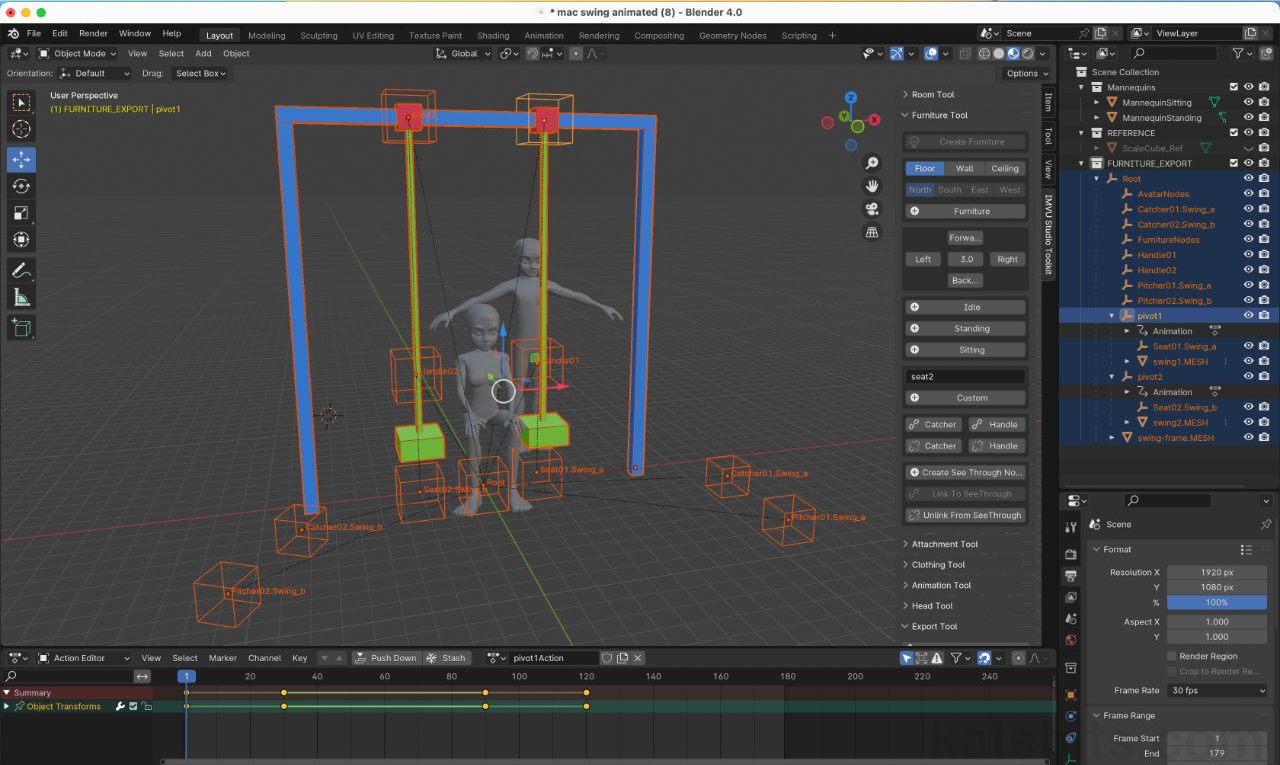Activate the Rotate tool
The height and width of the screenshot is (765, 1280).
pyautogui.click(x=22, y=186)
